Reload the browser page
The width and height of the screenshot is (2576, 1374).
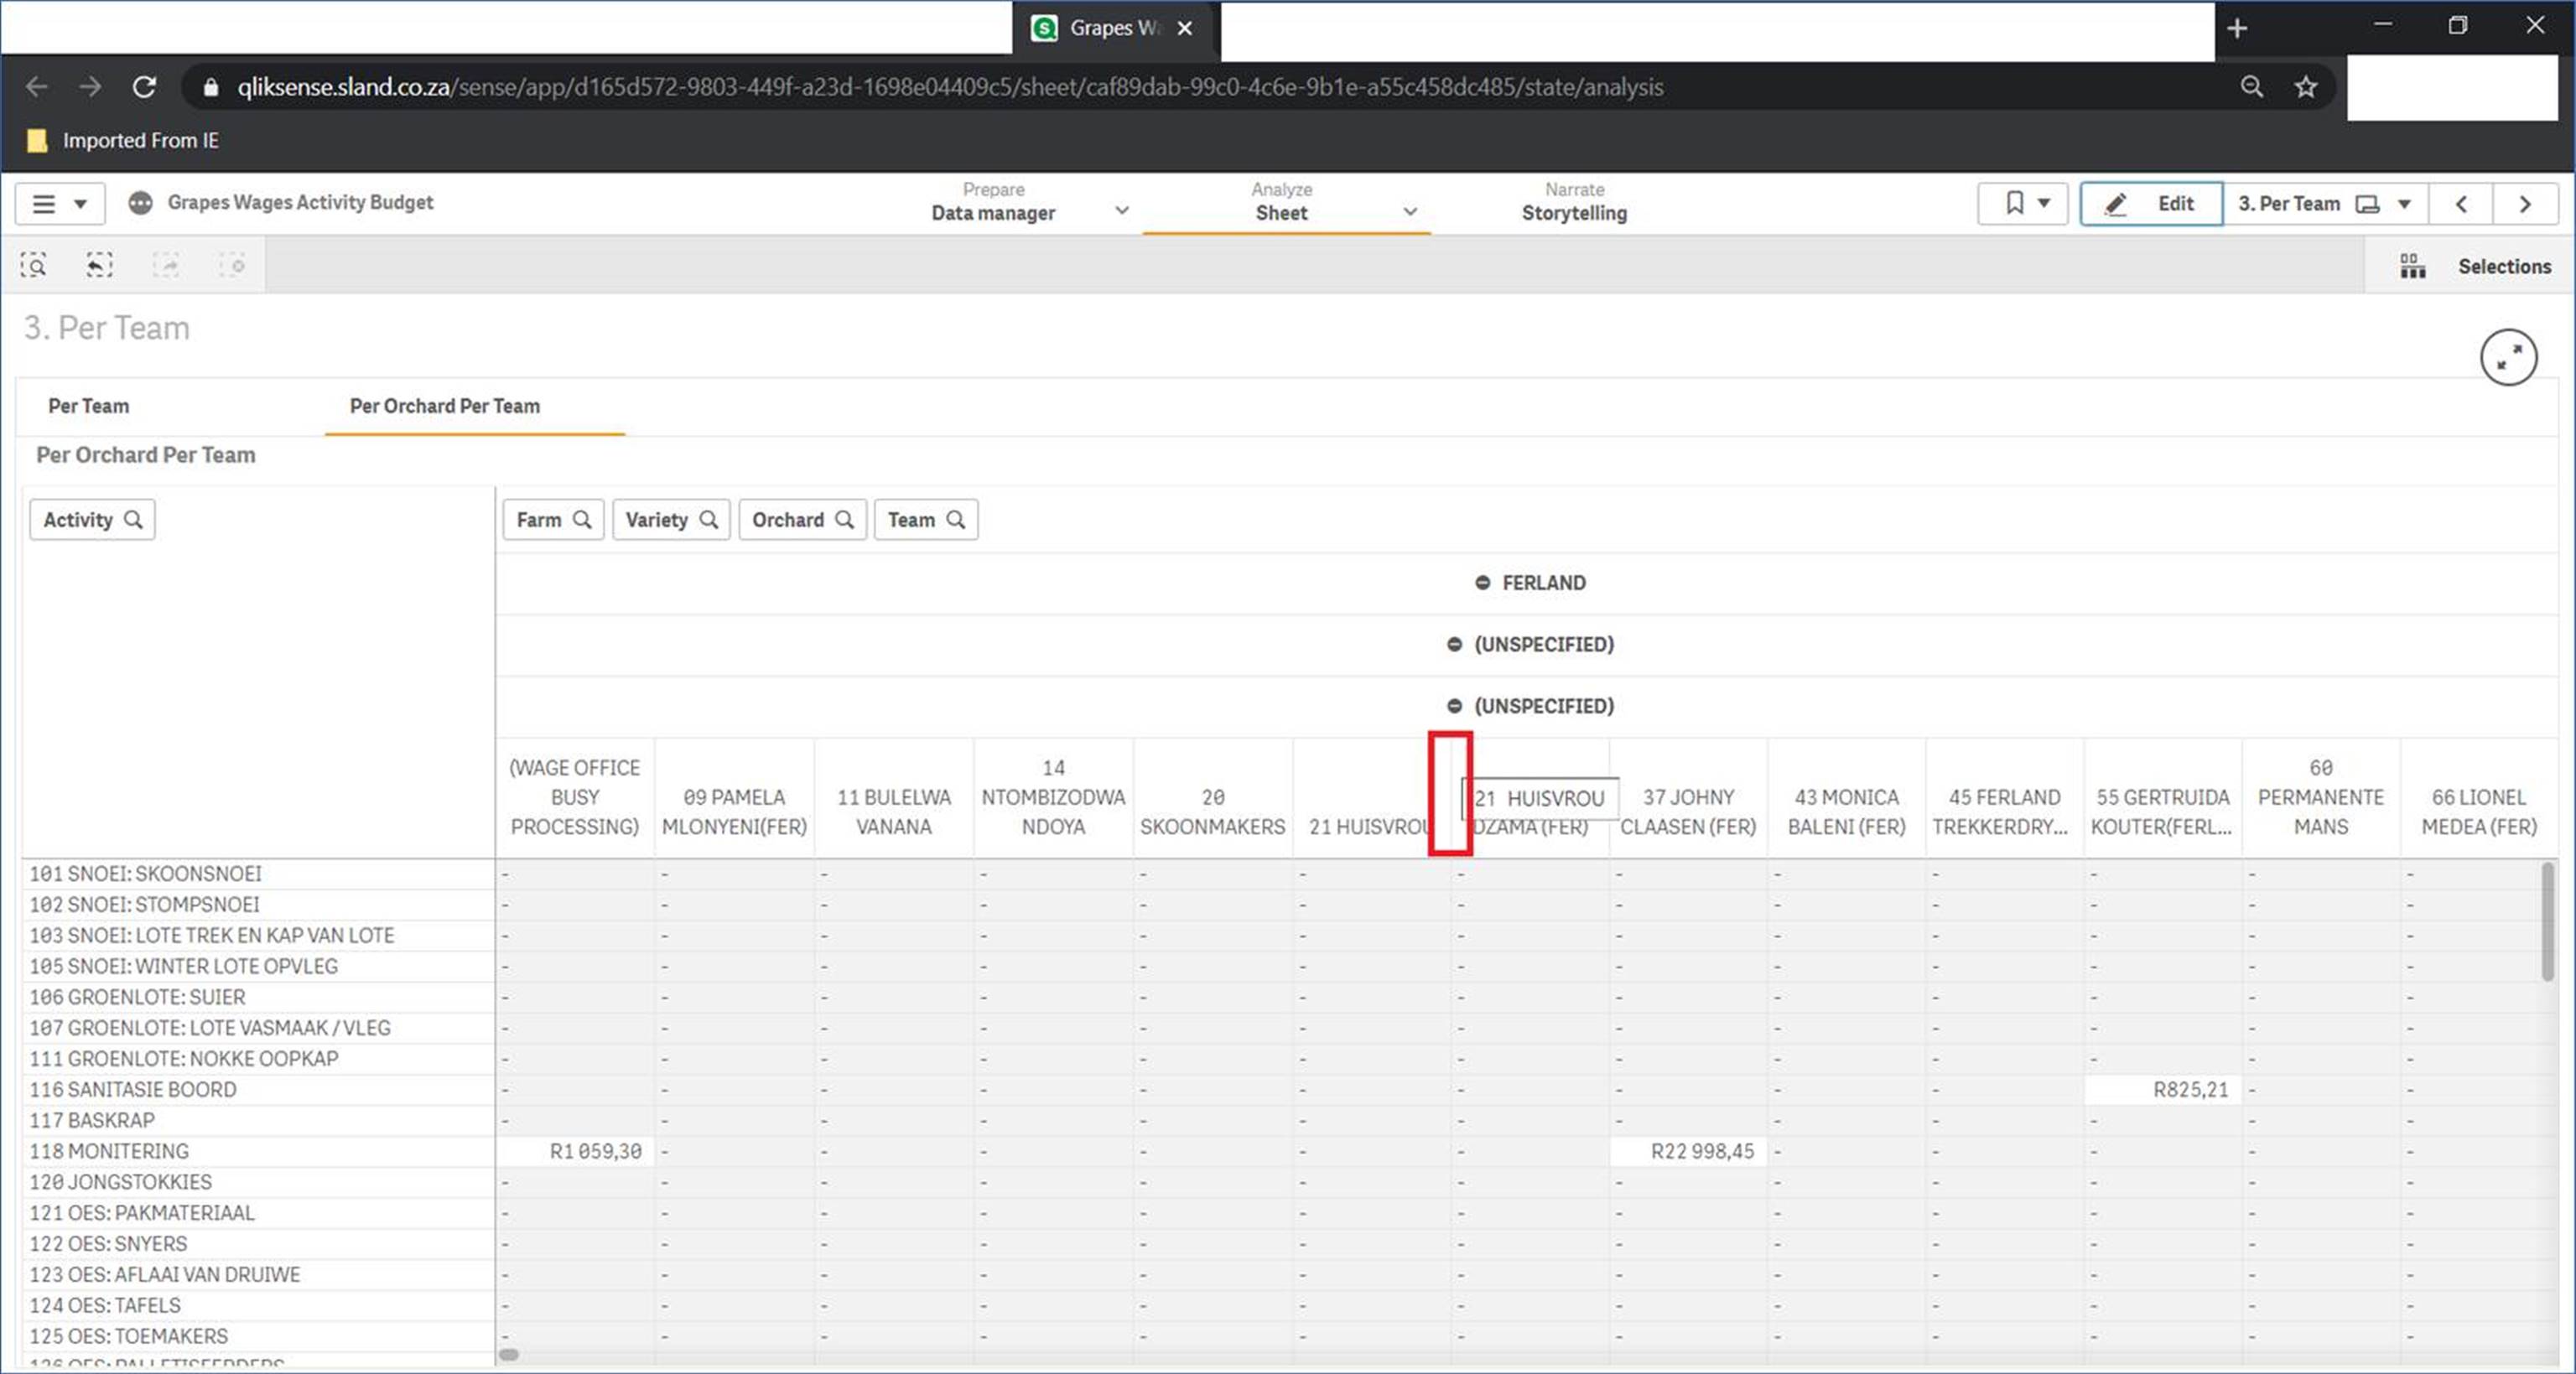(x=144, y=87)
